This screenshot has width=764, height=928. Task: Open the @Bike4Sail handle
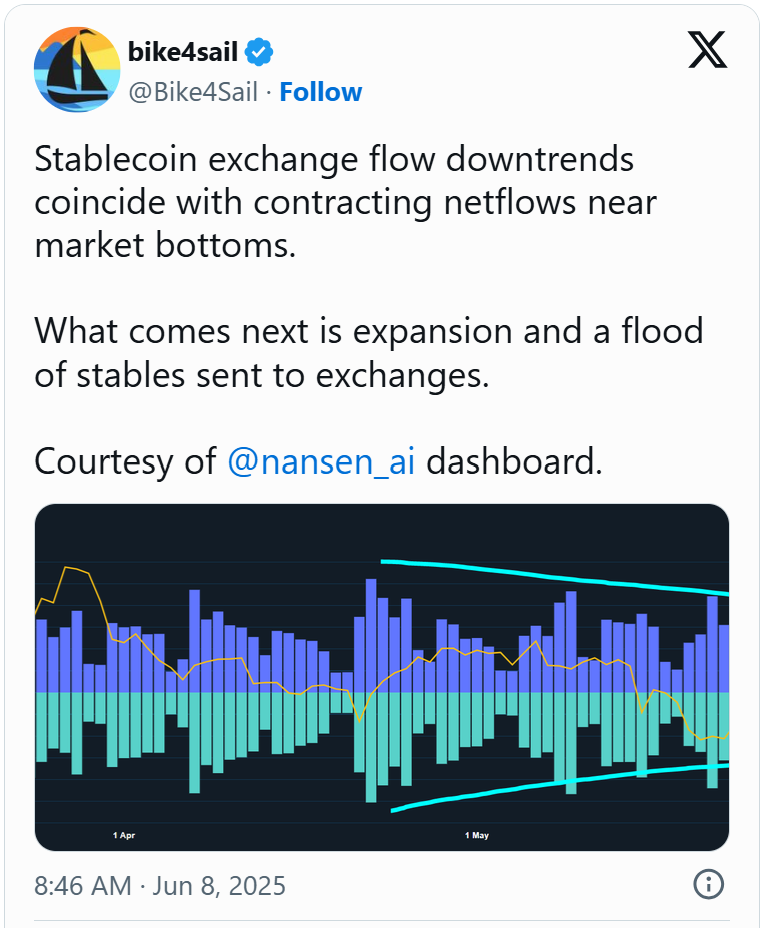pos(193,92)
